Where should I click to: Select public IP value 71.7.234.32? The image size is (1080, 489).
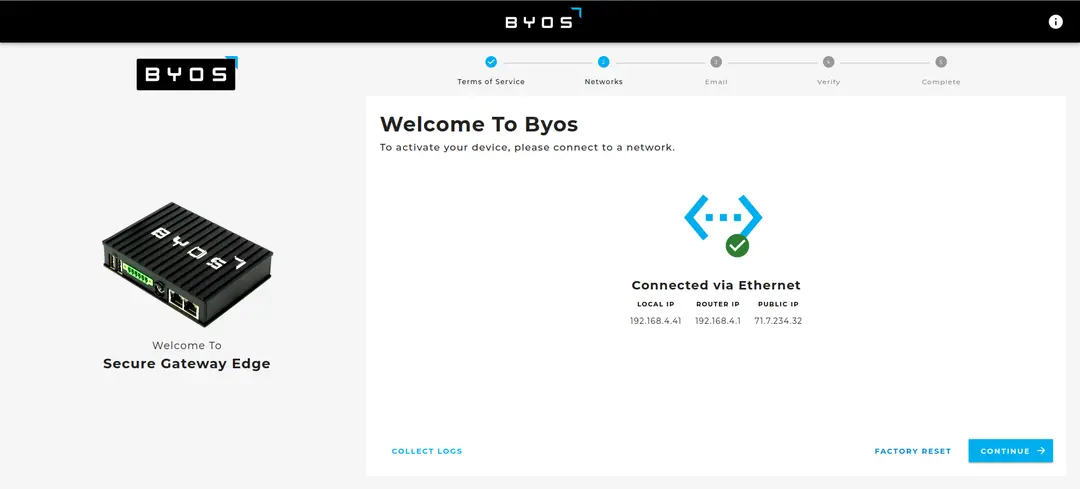coord(778,321)
